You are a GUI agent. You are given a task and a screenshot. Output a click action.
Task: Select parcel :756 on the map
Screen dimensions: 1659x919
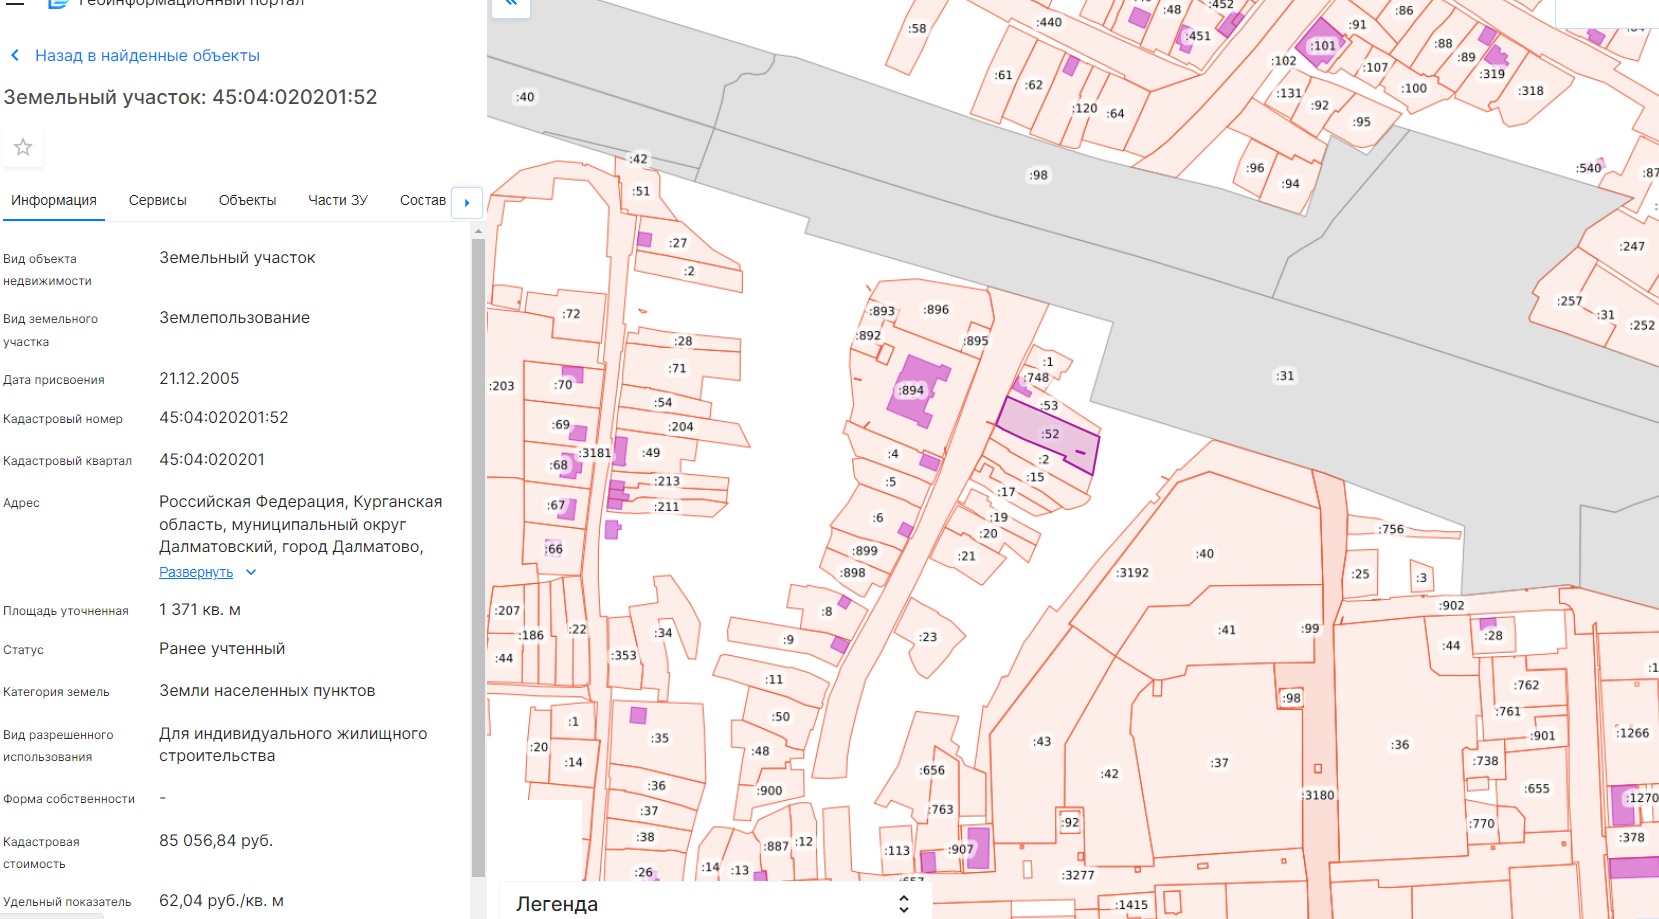pyautogui.click(x=1391, y=530)
